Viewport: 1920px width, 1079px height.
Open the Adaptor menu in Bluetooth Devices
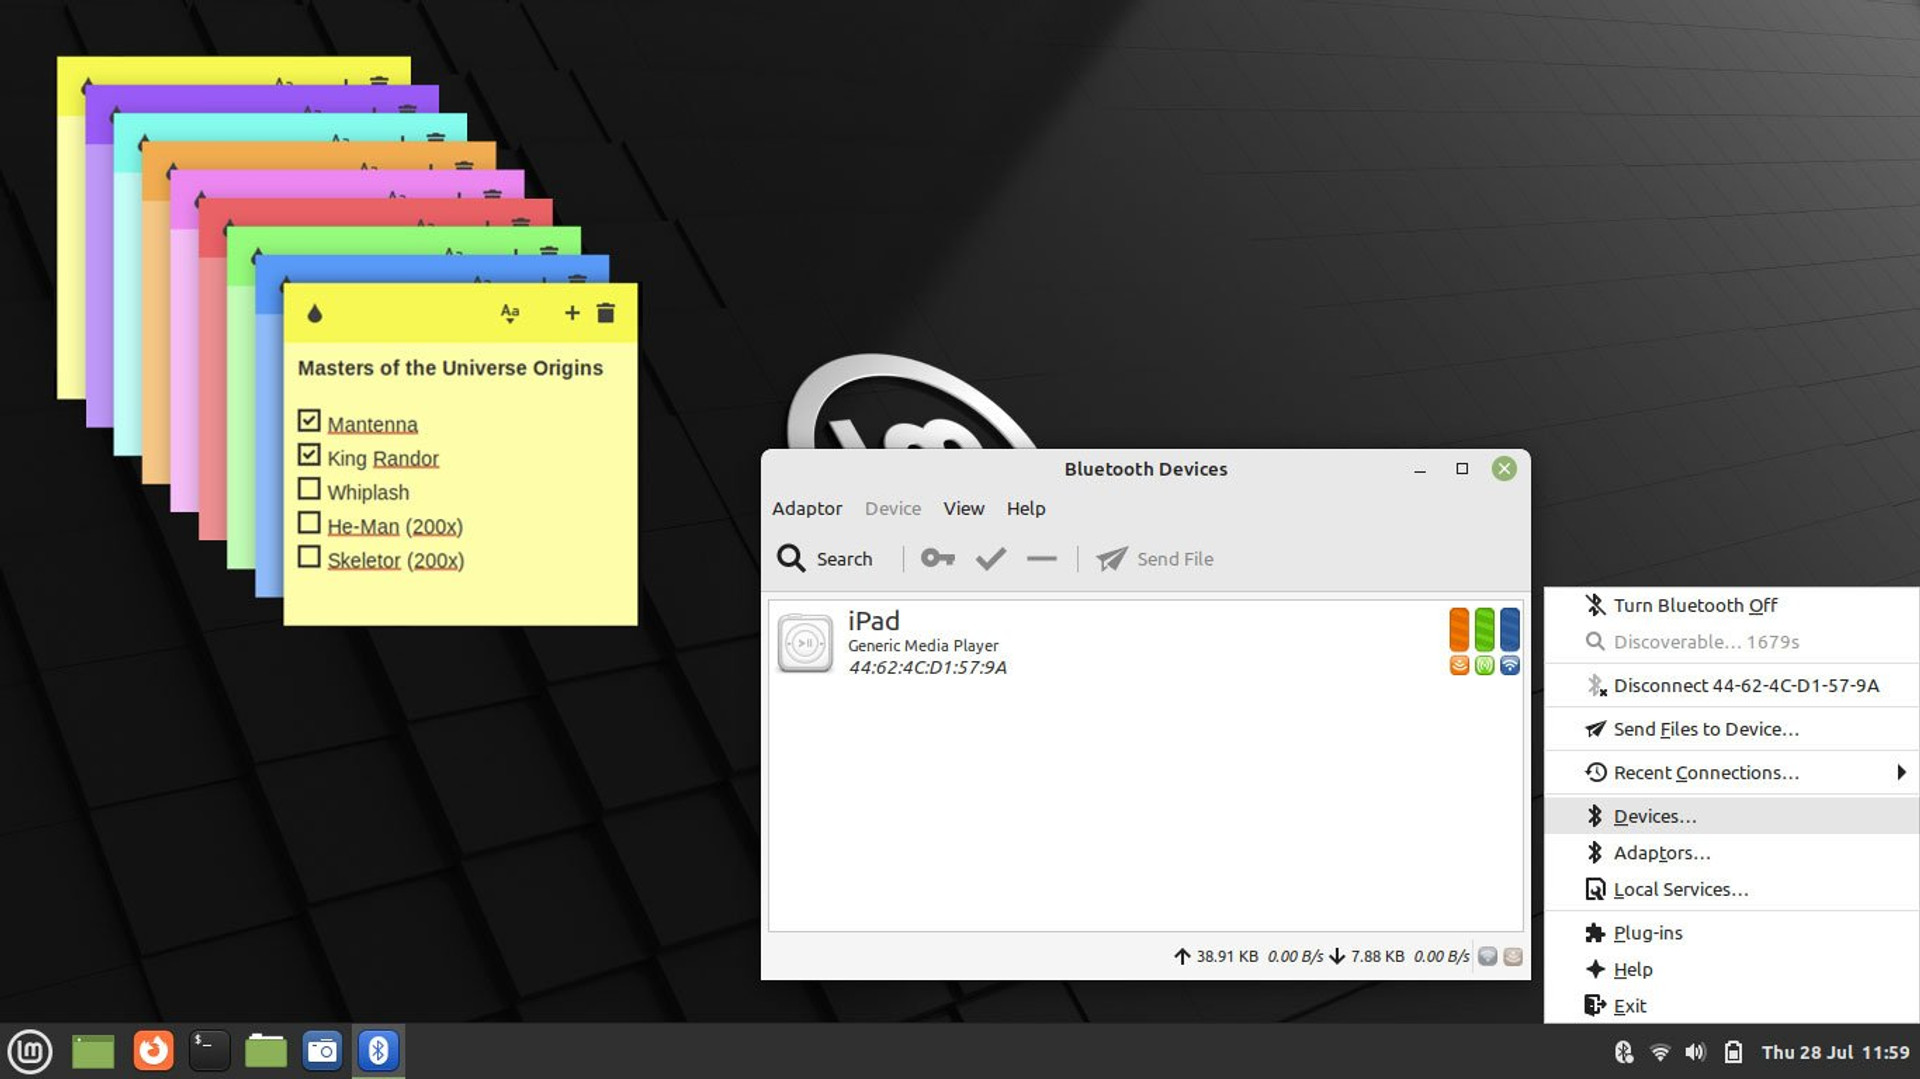point(807,508)
